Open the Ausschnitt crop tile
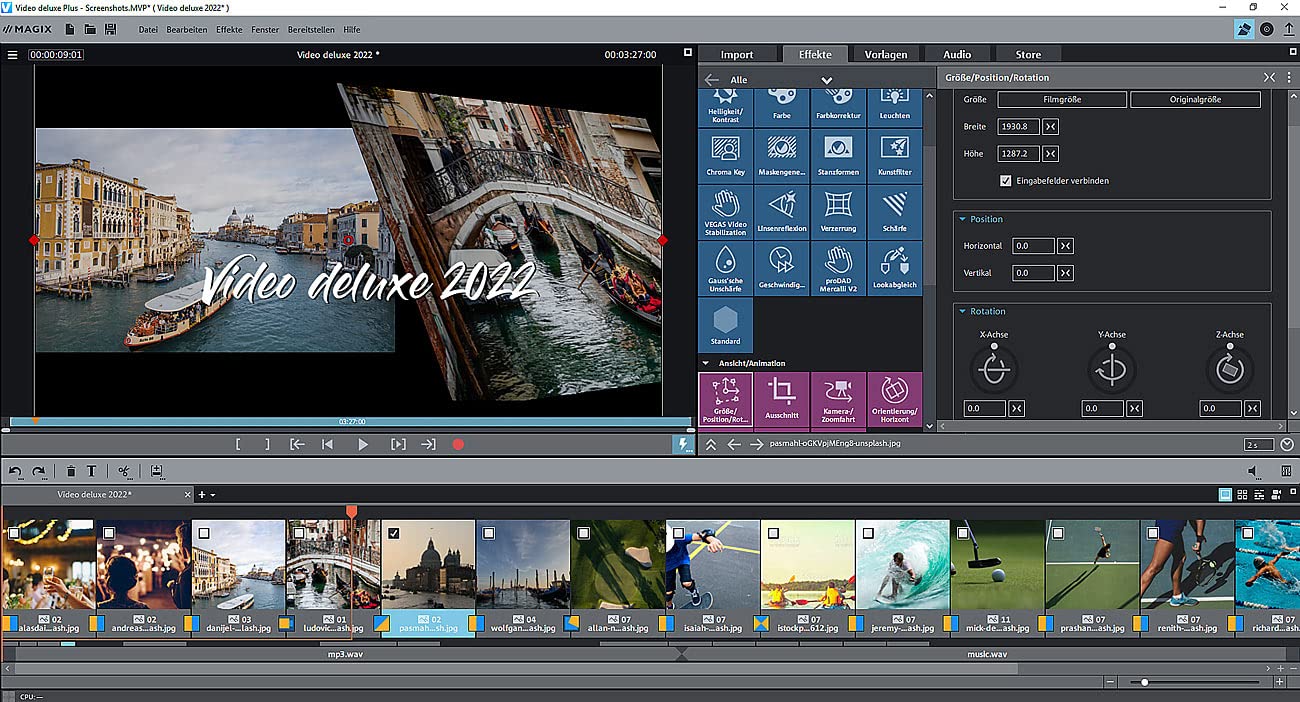 coord(782,399)
